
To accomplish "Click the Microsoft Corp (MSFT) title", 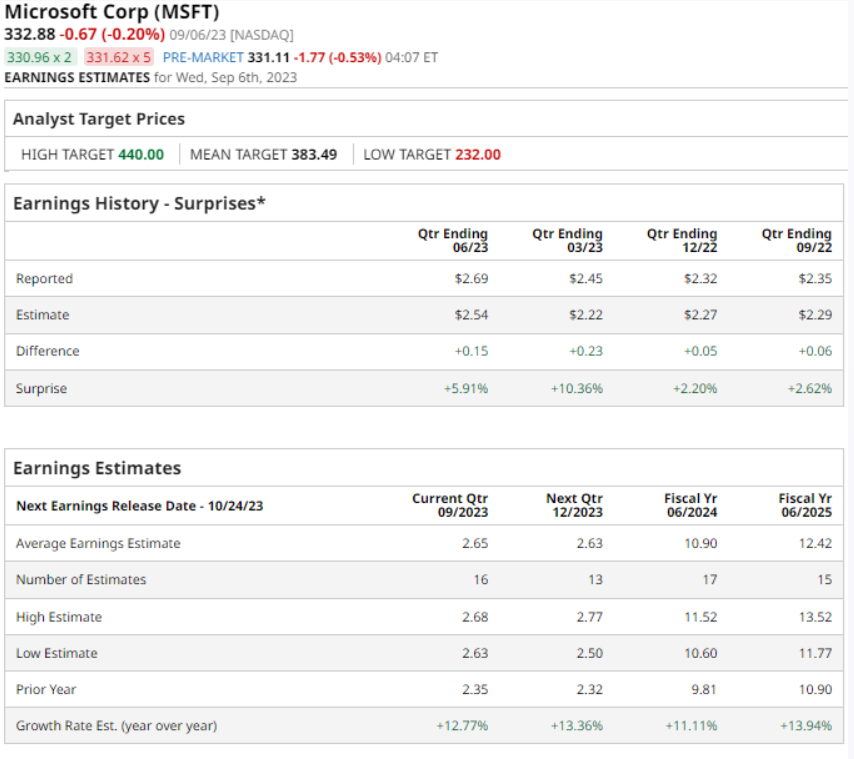I will (112, 11).
